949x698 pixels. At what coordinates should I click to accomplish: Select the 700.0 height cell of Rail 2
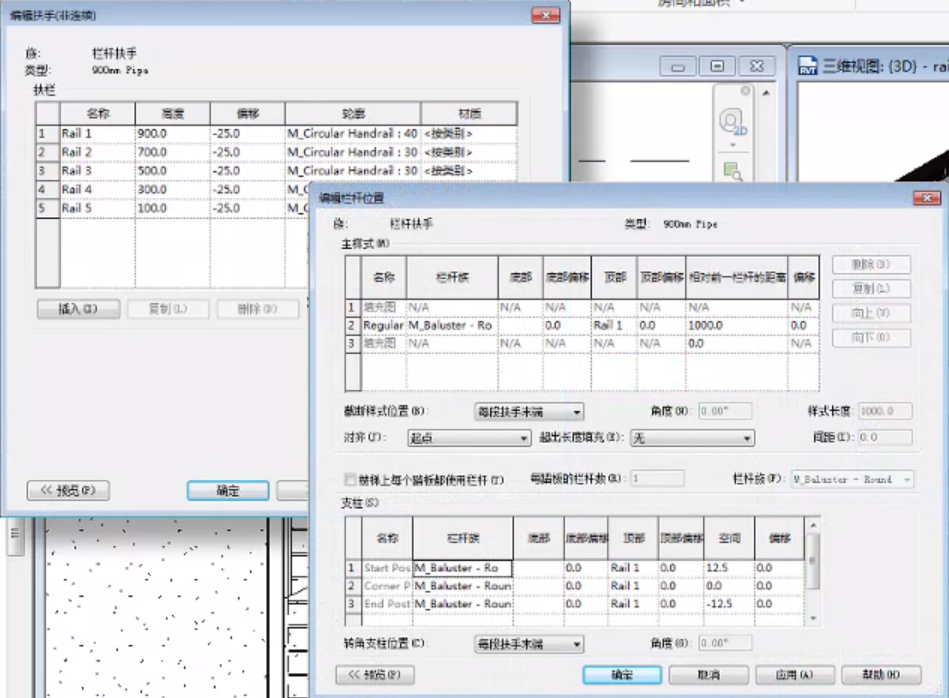[172, 152]
